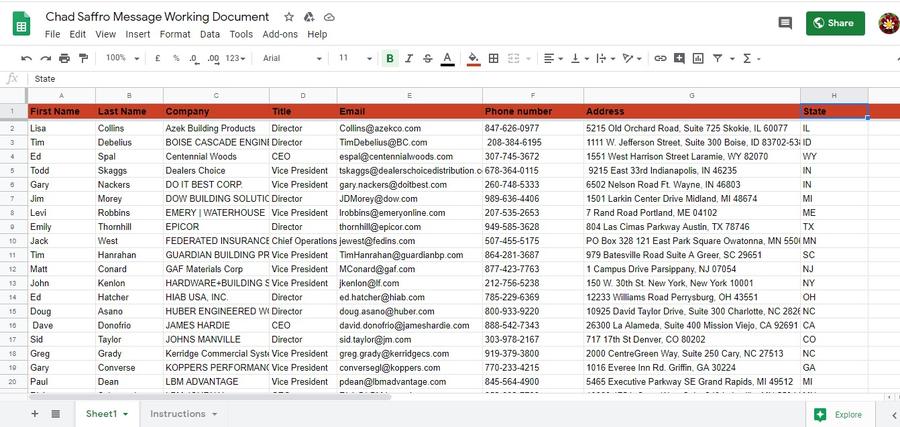Screen dimensions: 900x427
Task: Open the font size 11 dropdown
Action: [355, 58]
